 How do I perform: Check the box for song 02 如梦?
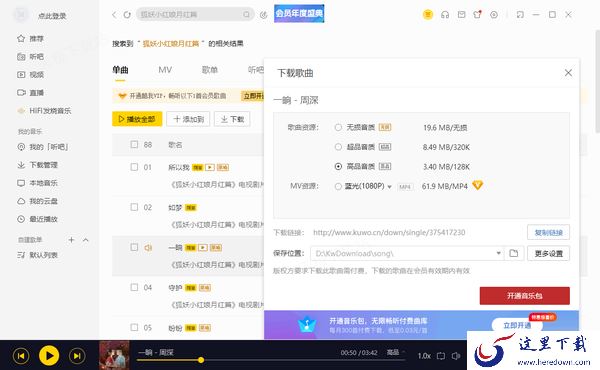point(134,207)
